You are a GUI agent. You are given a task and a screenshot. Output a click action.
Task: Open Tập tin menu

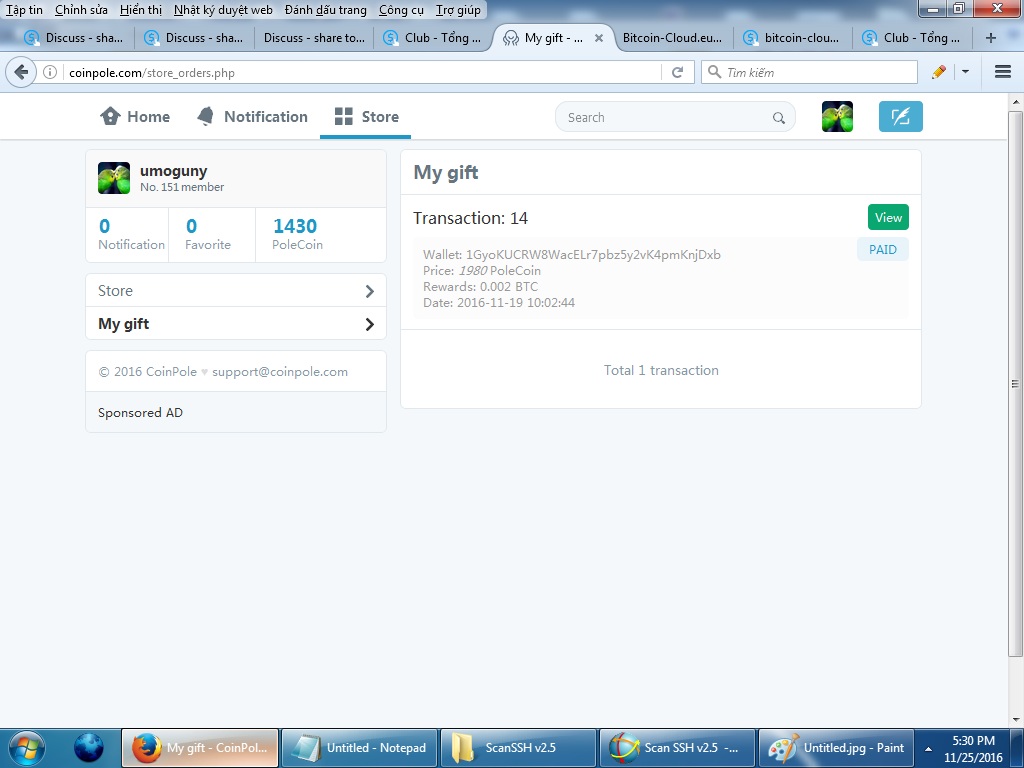(x=24, y=10)
